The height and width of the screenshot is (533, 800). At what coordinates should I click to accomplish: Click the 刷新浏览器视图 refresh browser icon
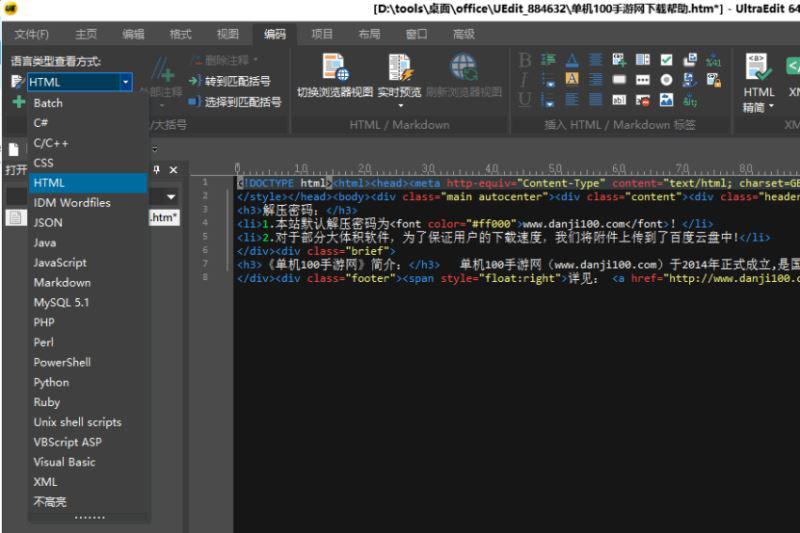point(464,75)
